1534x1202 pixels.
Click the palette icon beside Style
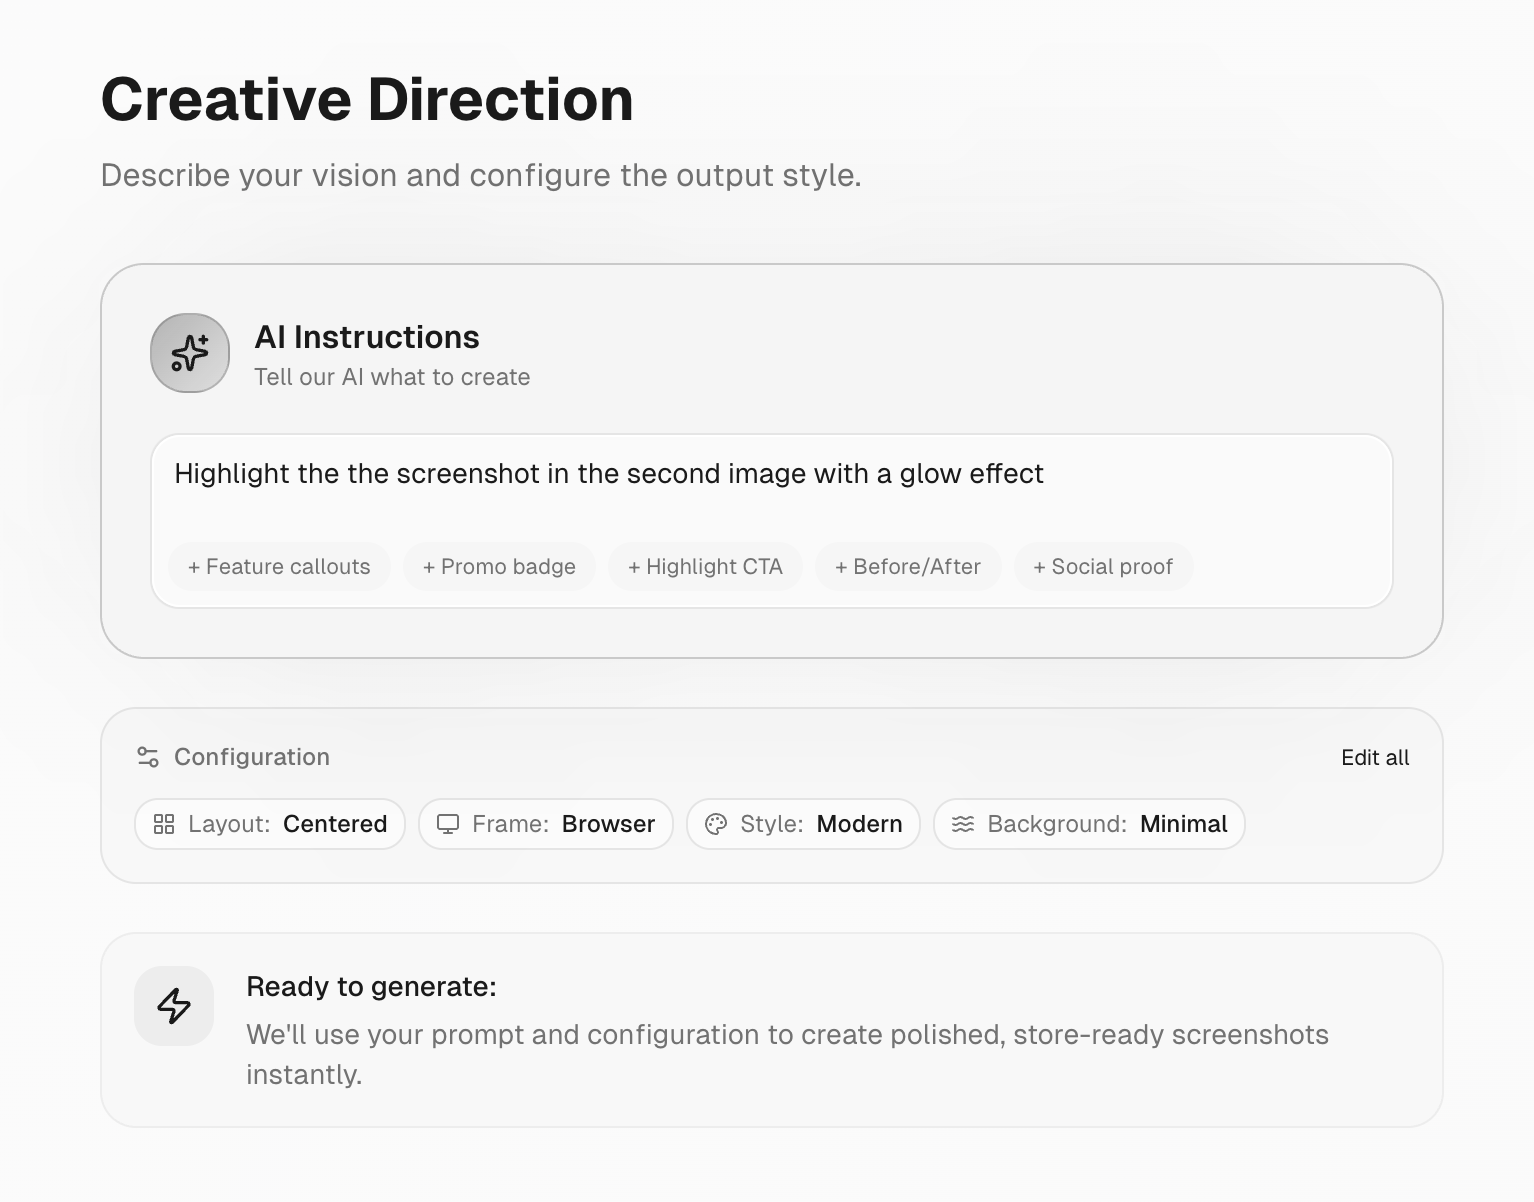(x=715, y=824)
